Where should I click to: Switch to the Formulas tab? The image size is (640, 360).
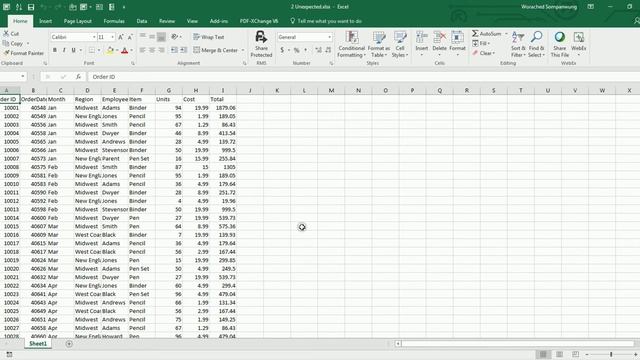coord(114,21)
